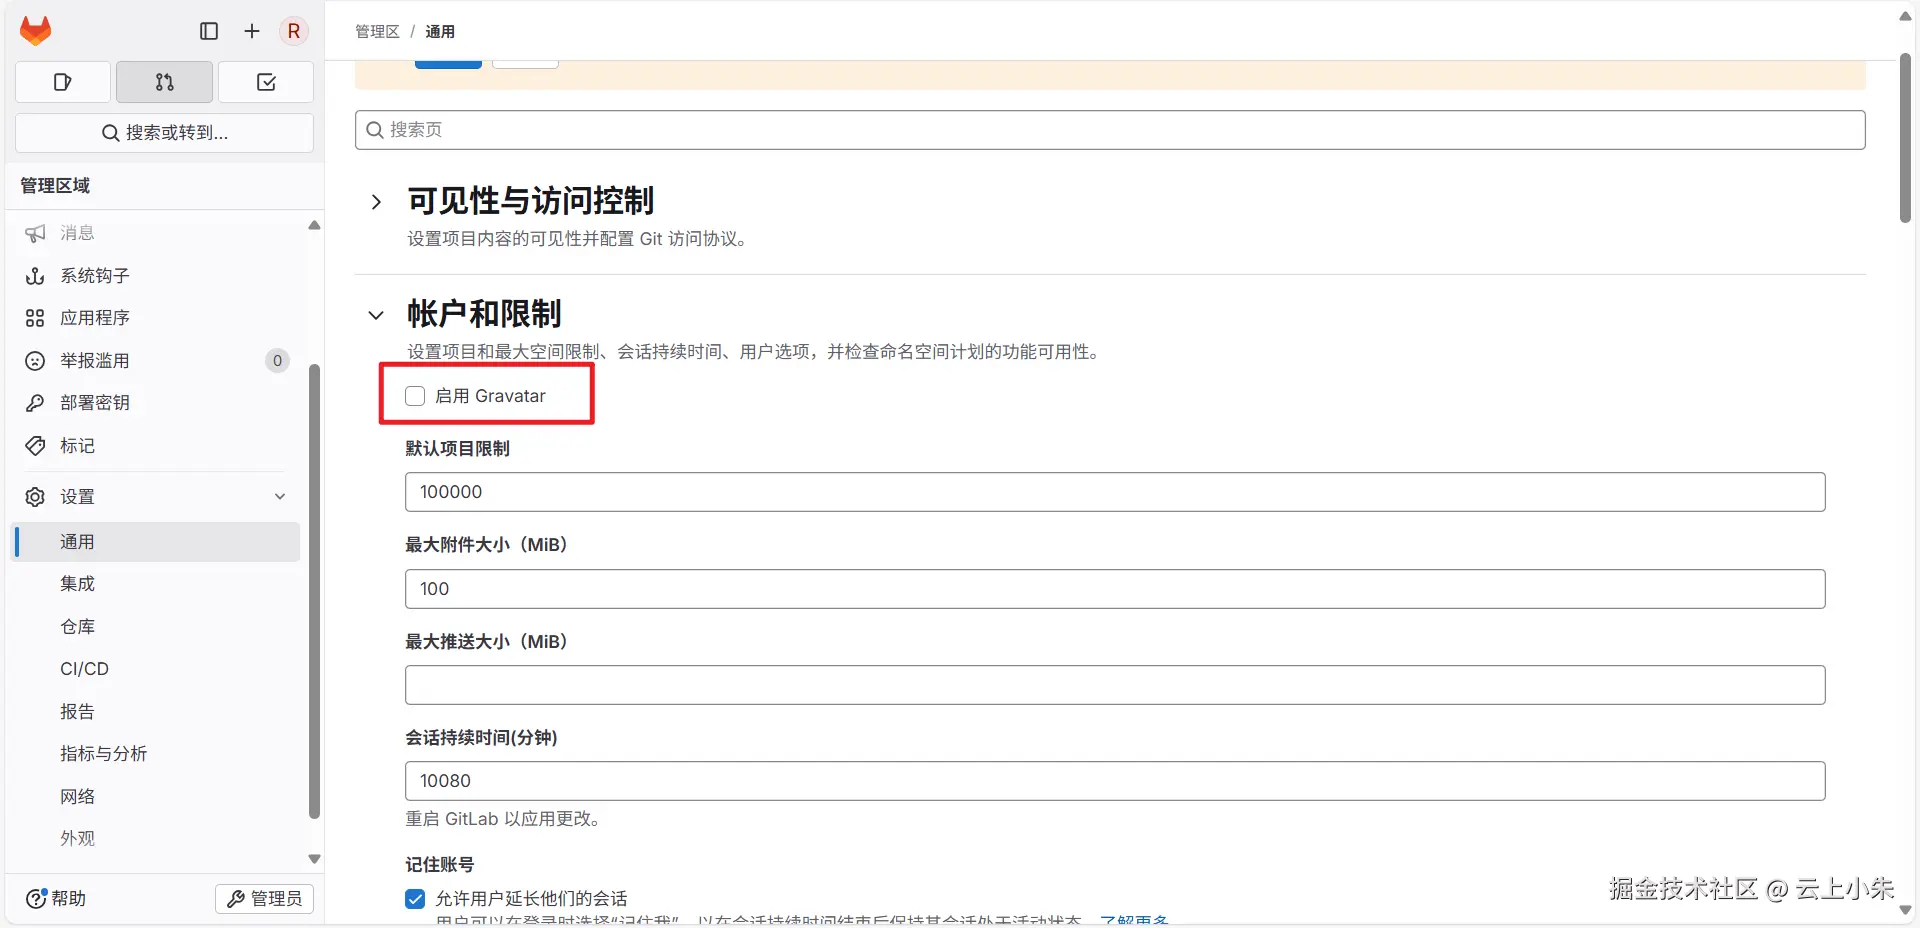Select 外观 appearance settings
Screen dimensions: 1920x928
pos(157,839)
